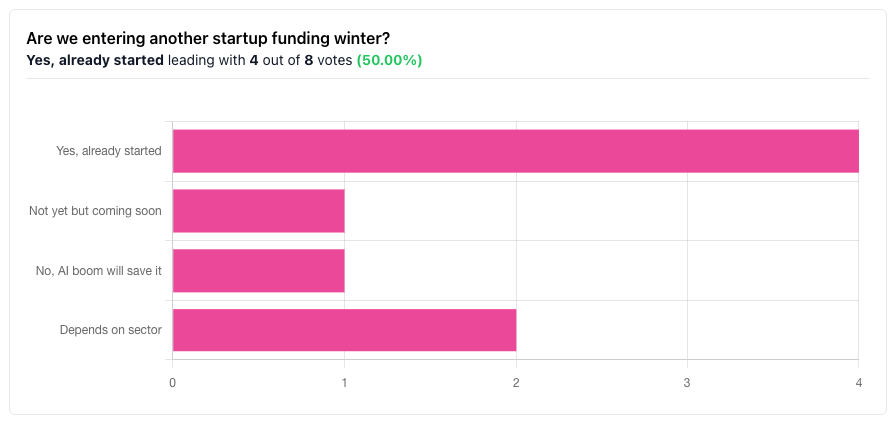Click the x-axis tick label 3

[x=687, y=384]
